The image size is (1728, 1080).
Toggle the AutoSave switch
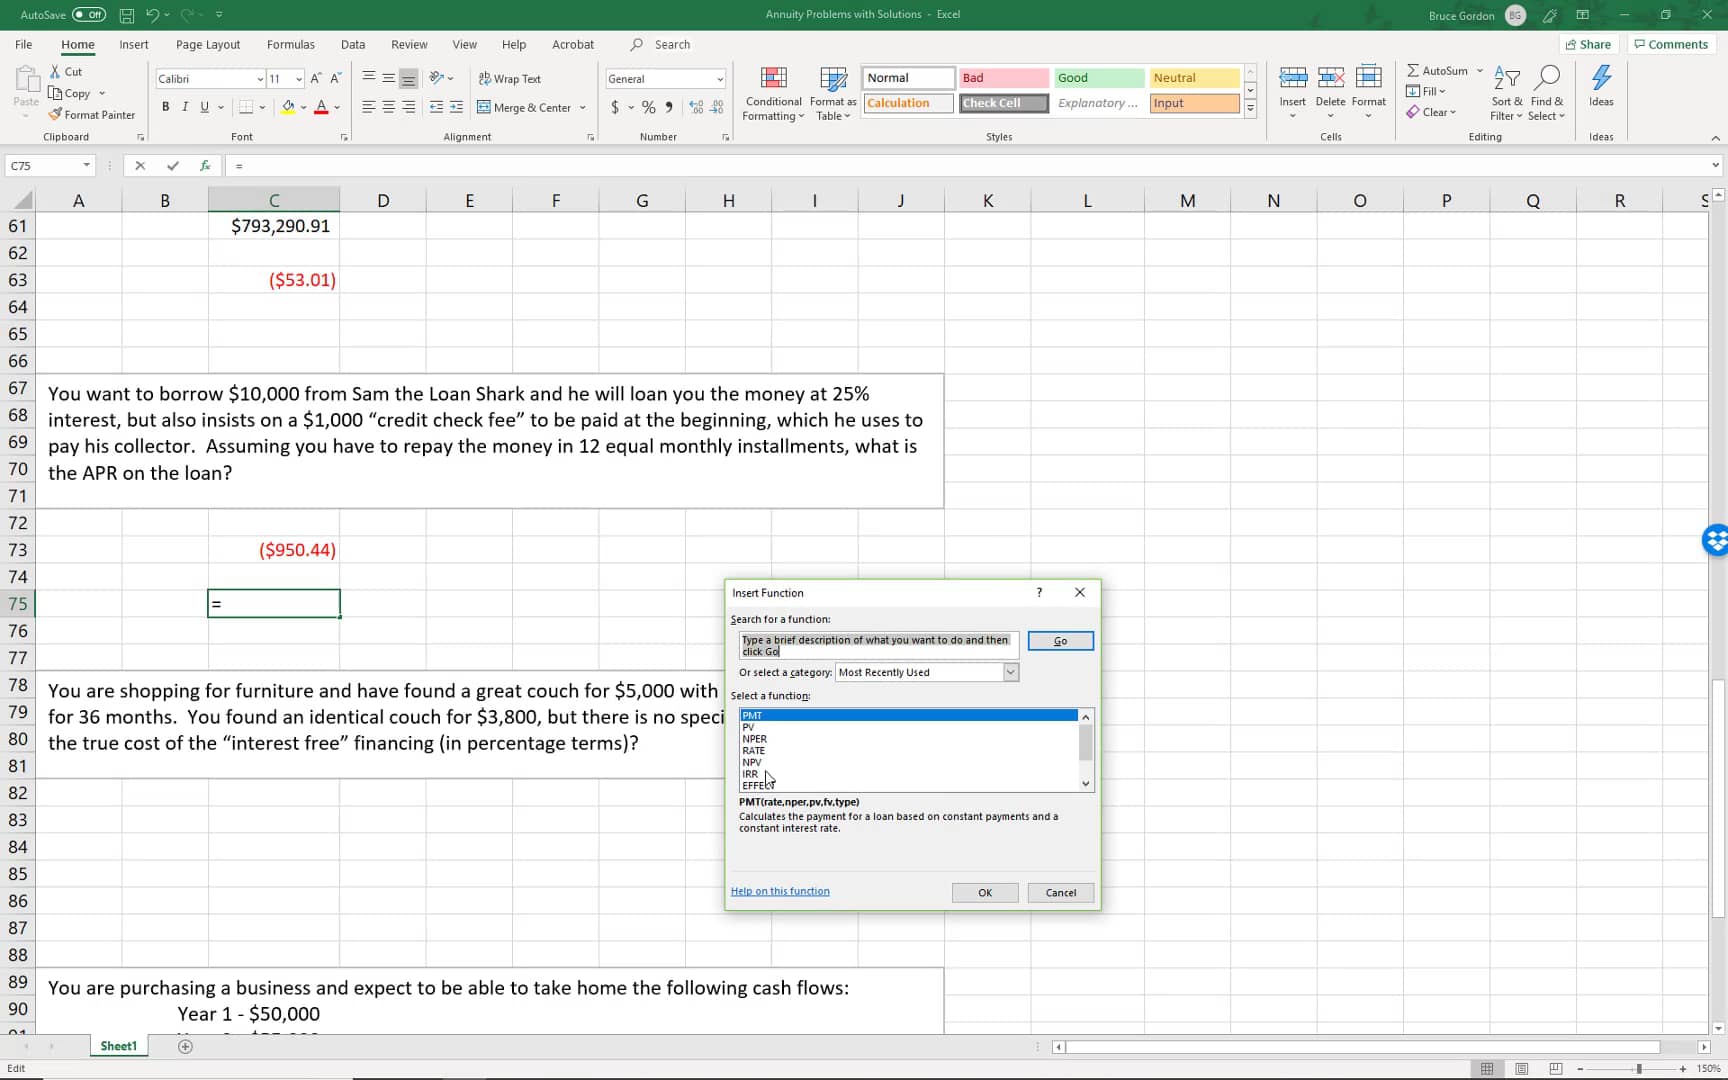89,15
